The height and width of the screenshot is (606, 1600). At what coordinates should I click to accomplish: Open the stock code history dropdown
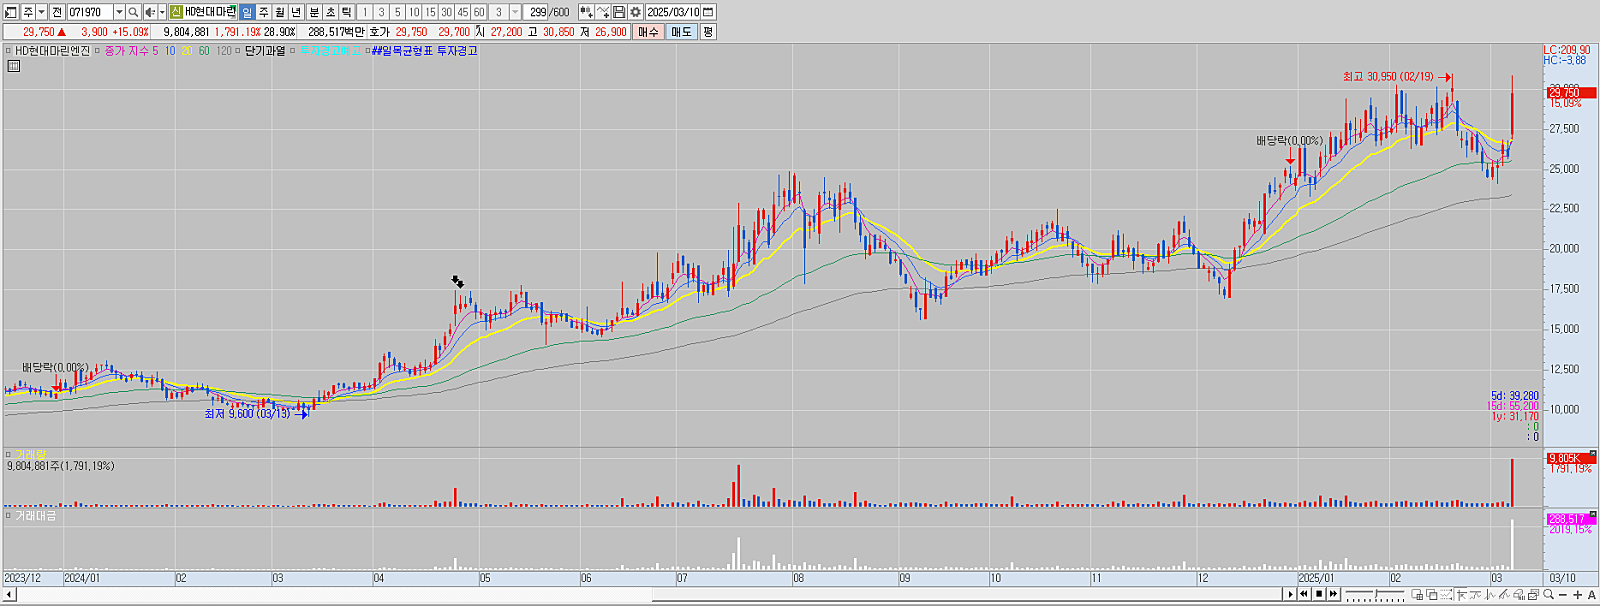click(x=119, y=12)
